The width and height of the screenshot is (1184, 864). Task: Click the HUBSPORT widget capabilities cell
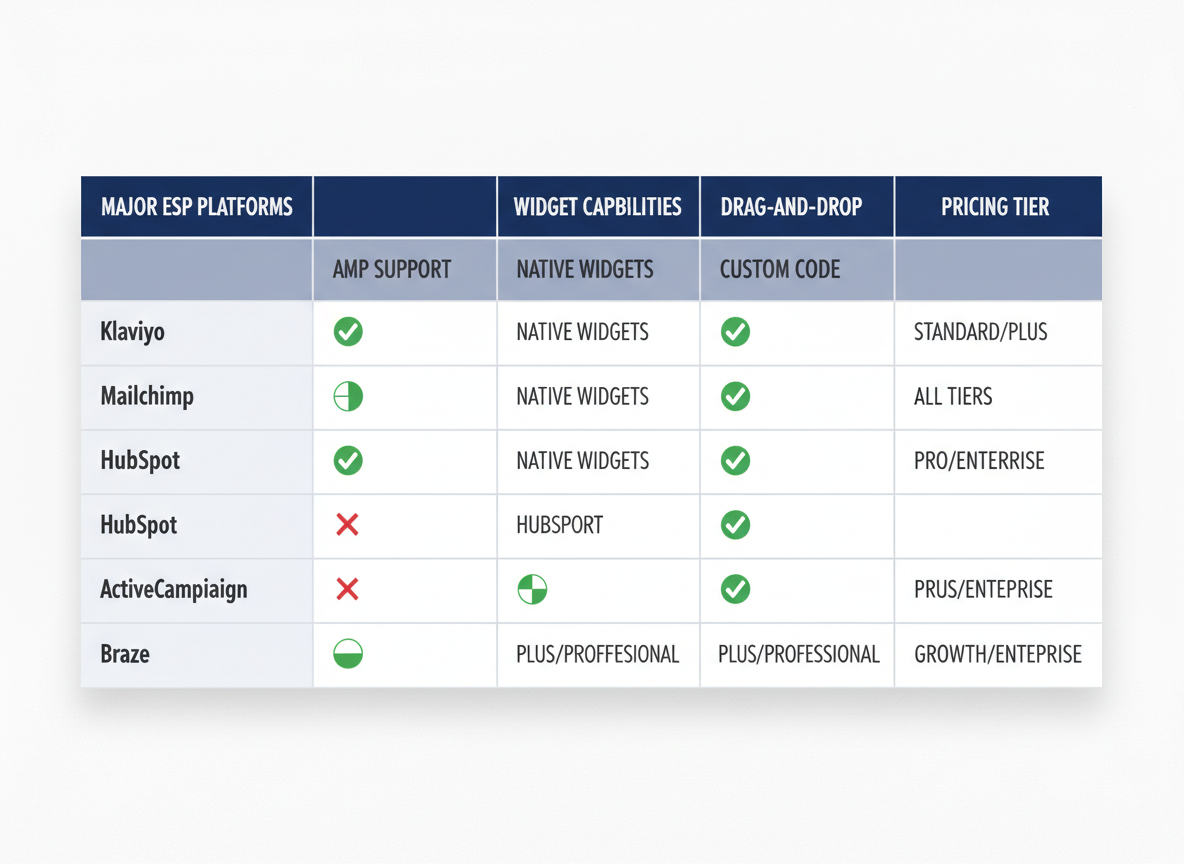[x=560, y=525]
